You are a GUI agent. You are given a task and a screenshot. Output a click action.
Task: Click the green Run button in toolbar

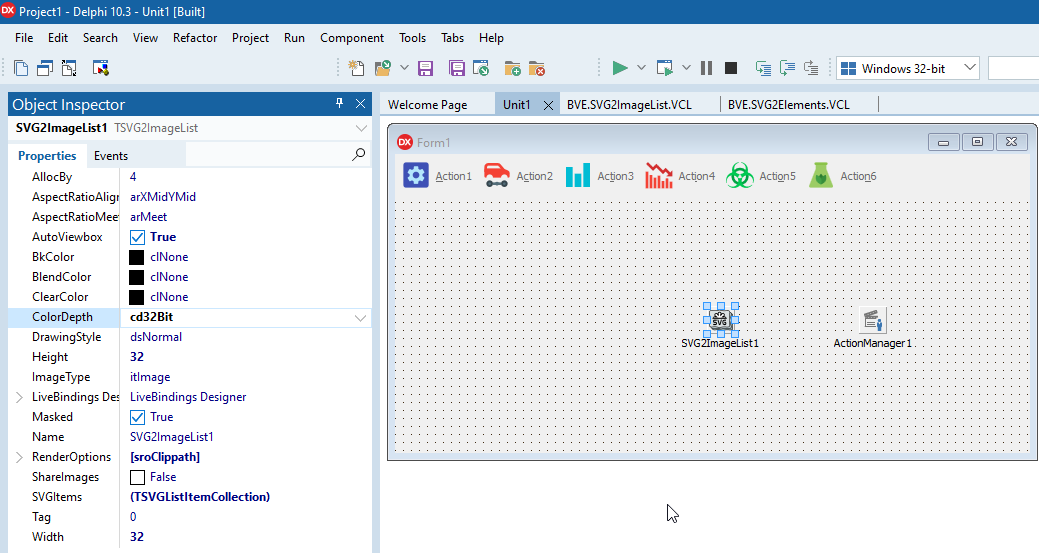[620, 68]
